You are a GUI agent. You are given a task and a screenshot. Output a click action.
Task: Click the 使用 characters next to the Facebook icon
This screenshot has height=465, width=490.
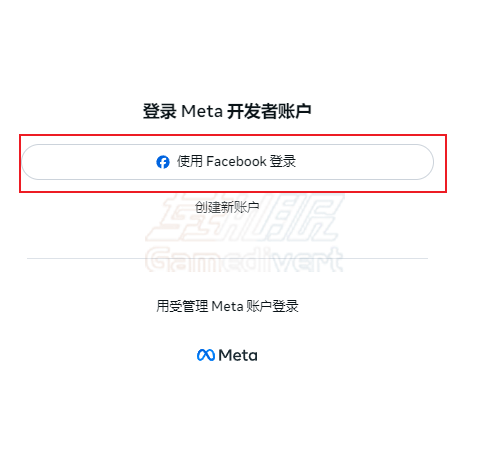[190, 162]
